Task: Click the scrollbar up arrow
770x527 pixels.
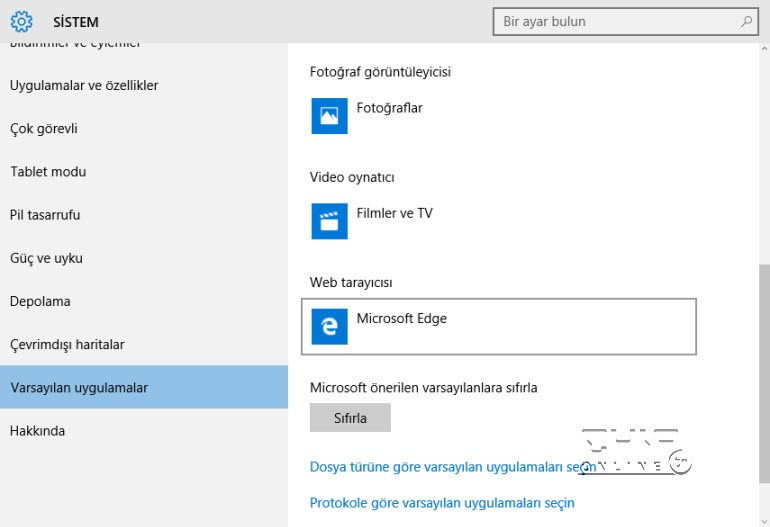Action: pyautogui.click(x=764, y=49)
